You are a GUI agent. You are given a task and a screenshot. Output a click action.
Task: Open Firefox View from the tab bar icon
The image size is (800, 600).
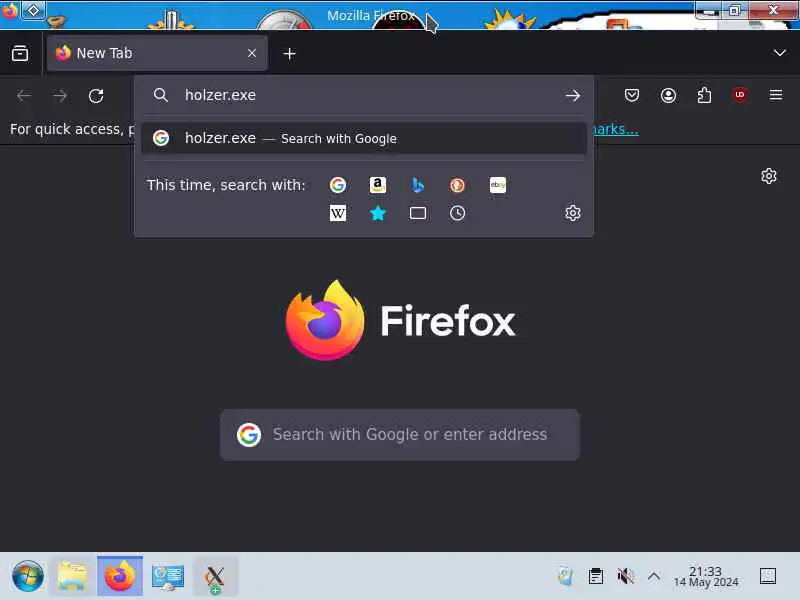click(x=20, y=53)
